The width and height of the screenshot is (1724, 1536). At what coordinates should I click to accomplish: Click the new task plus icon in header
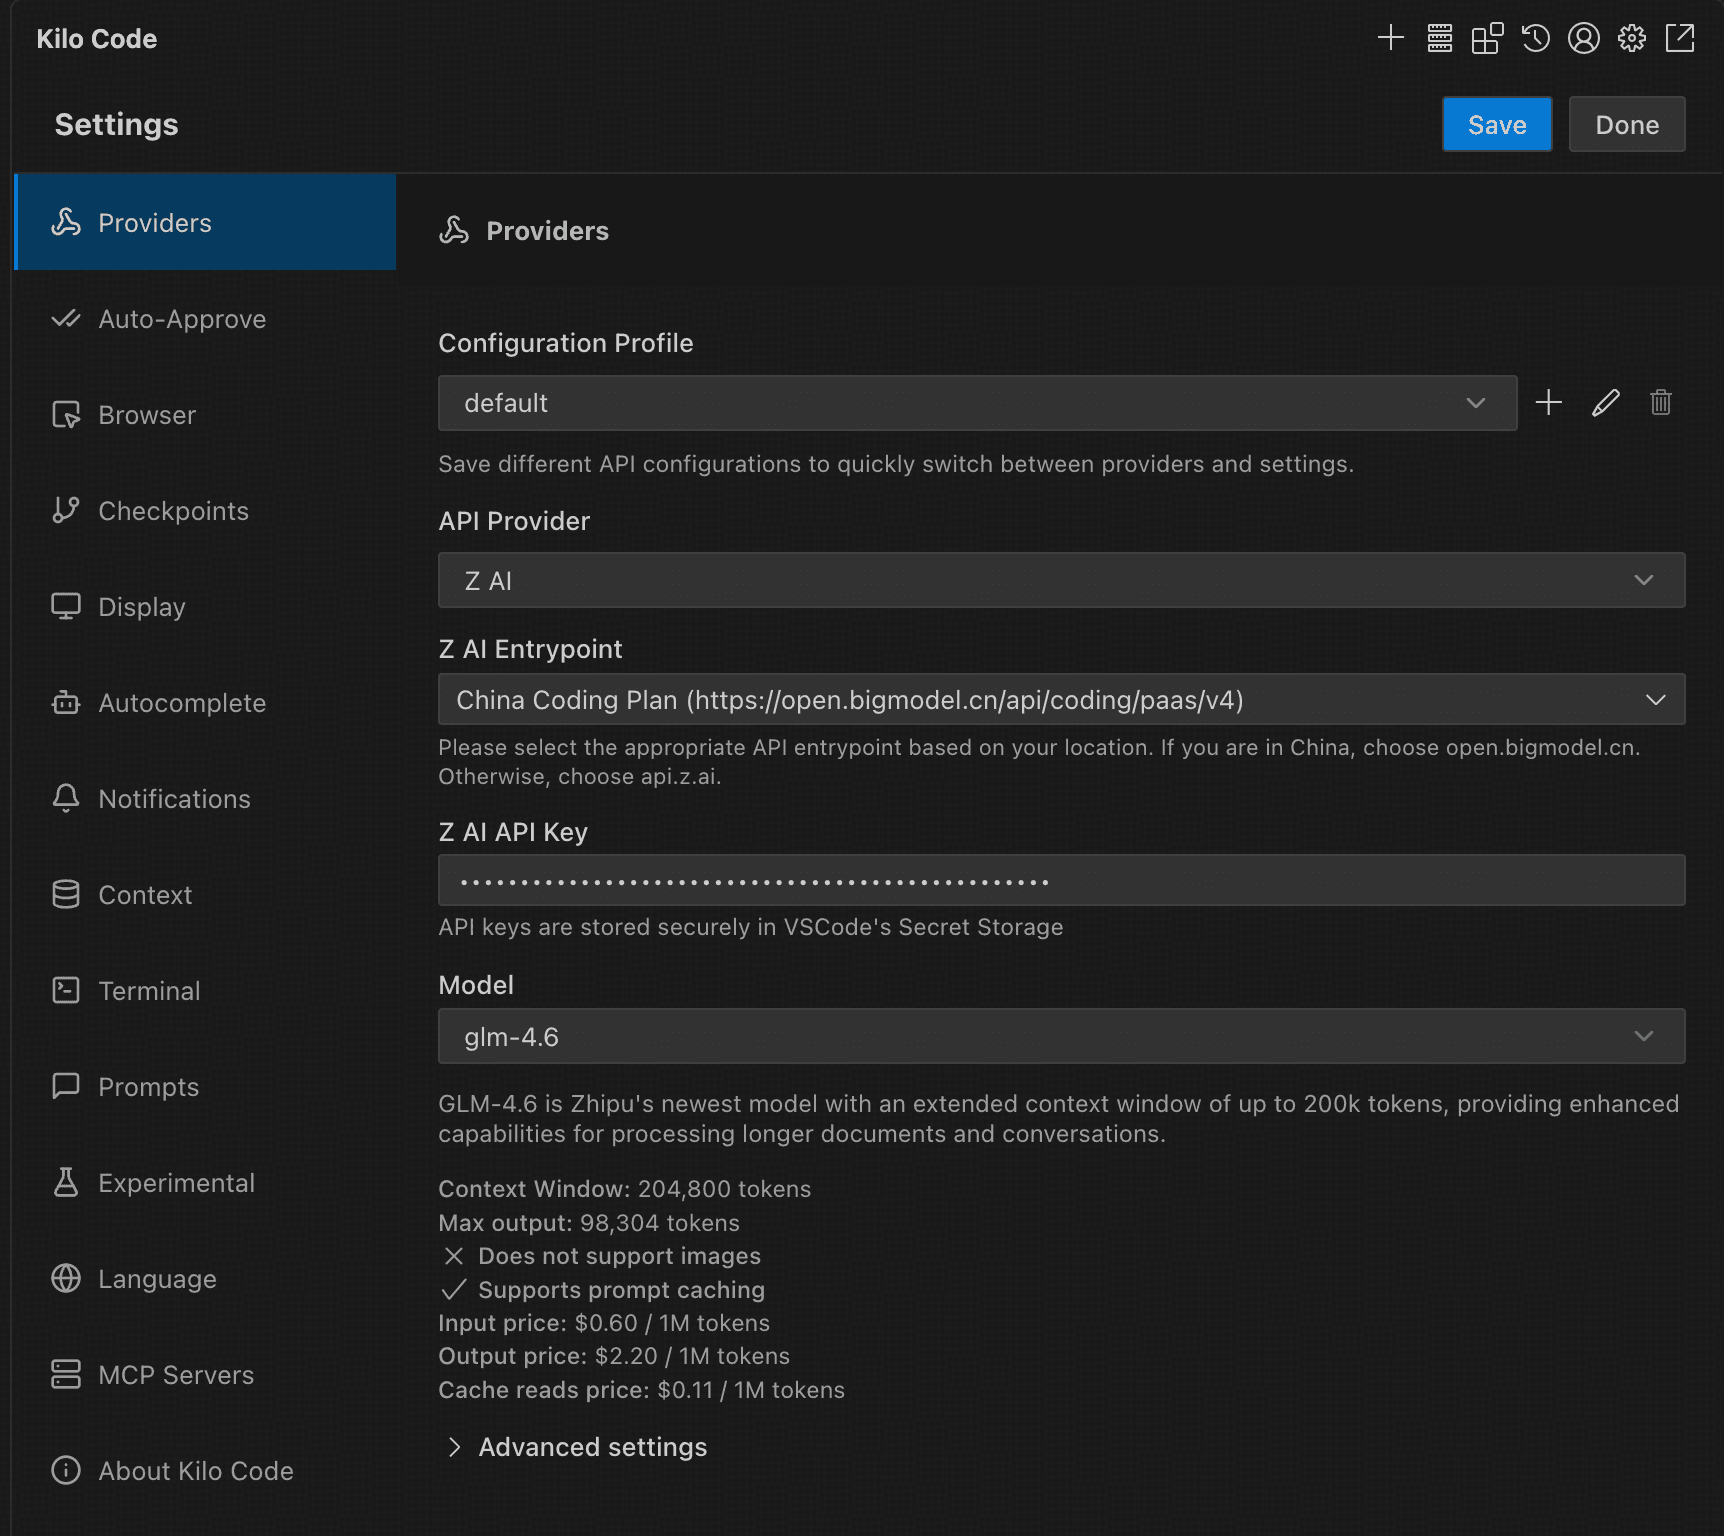point(1390,39)
